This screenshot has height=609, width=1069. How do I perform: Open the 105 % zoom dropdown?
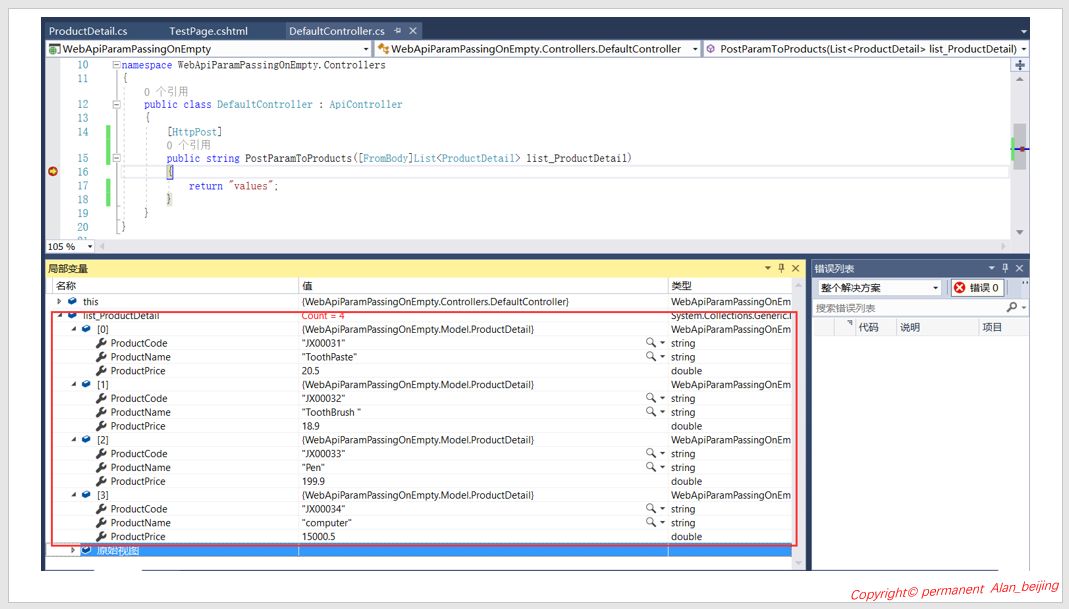[x=90, y=247]
